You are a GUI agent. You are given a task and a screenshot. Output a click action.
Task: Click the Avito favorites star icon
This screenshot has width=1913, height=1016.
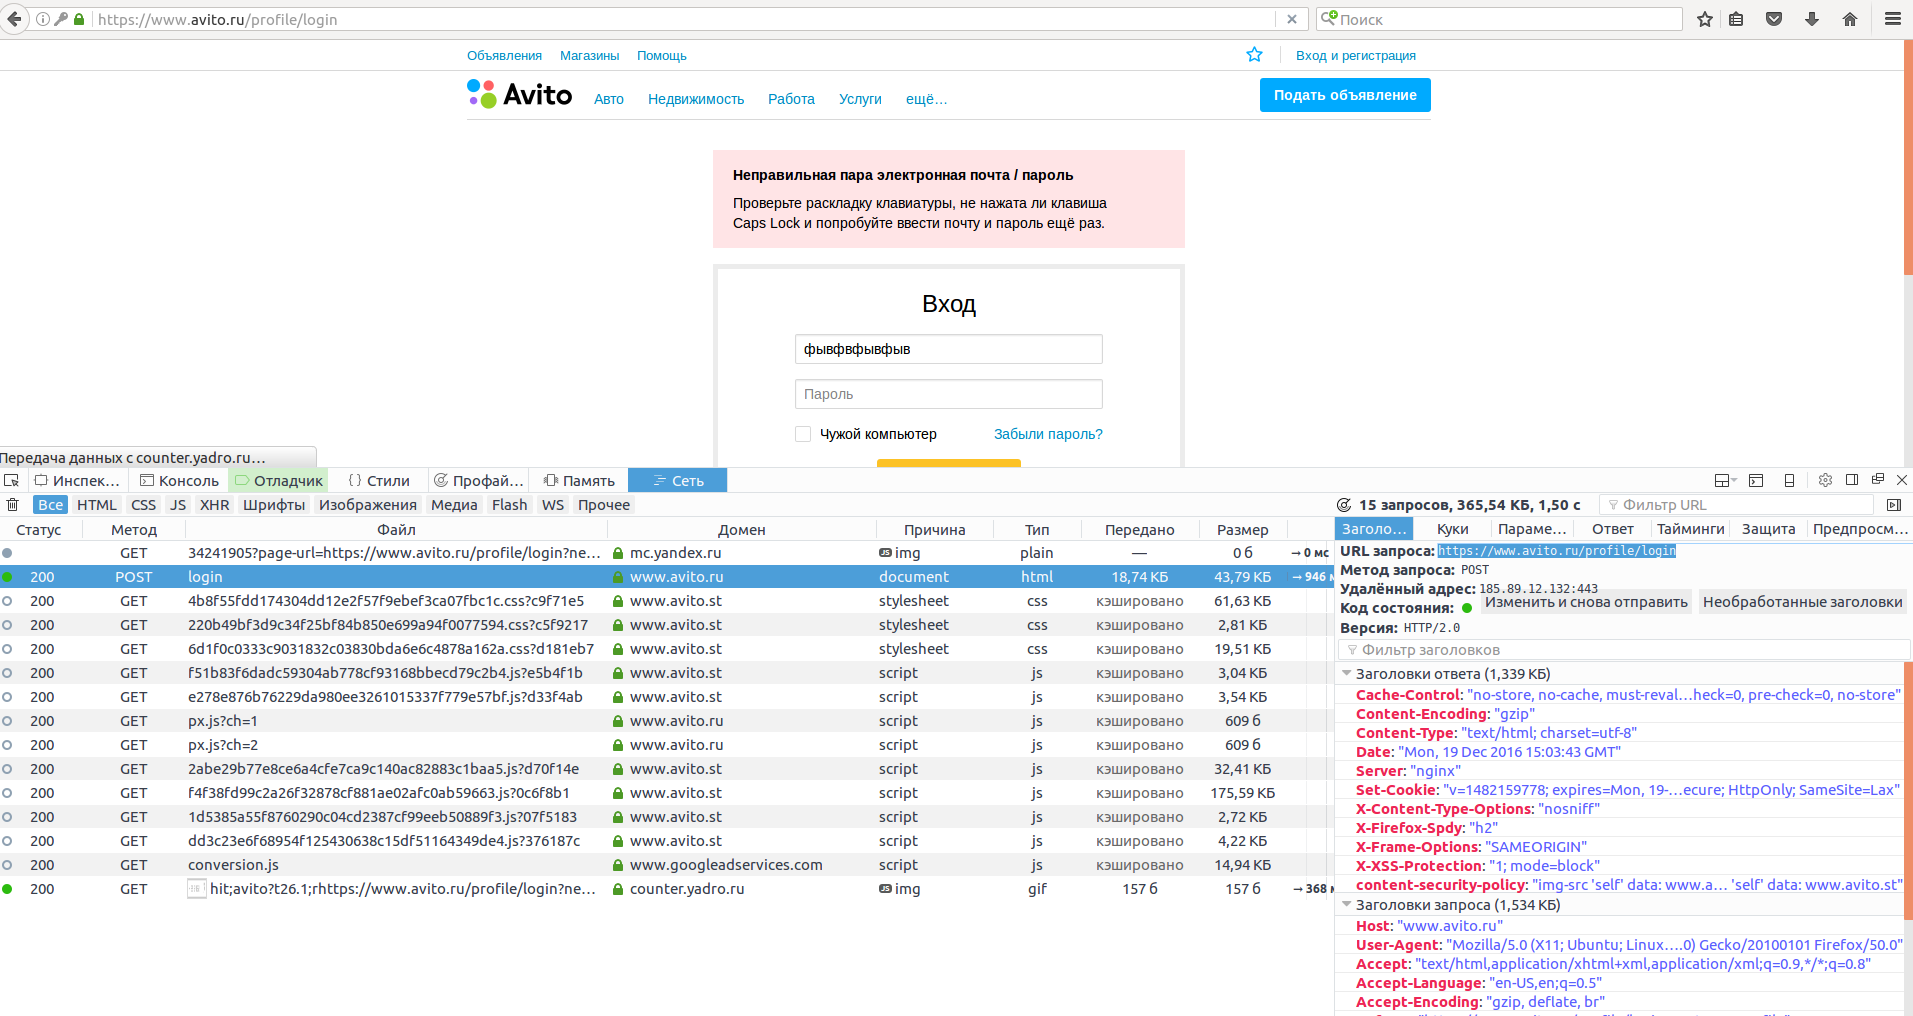coord(1254,55)
